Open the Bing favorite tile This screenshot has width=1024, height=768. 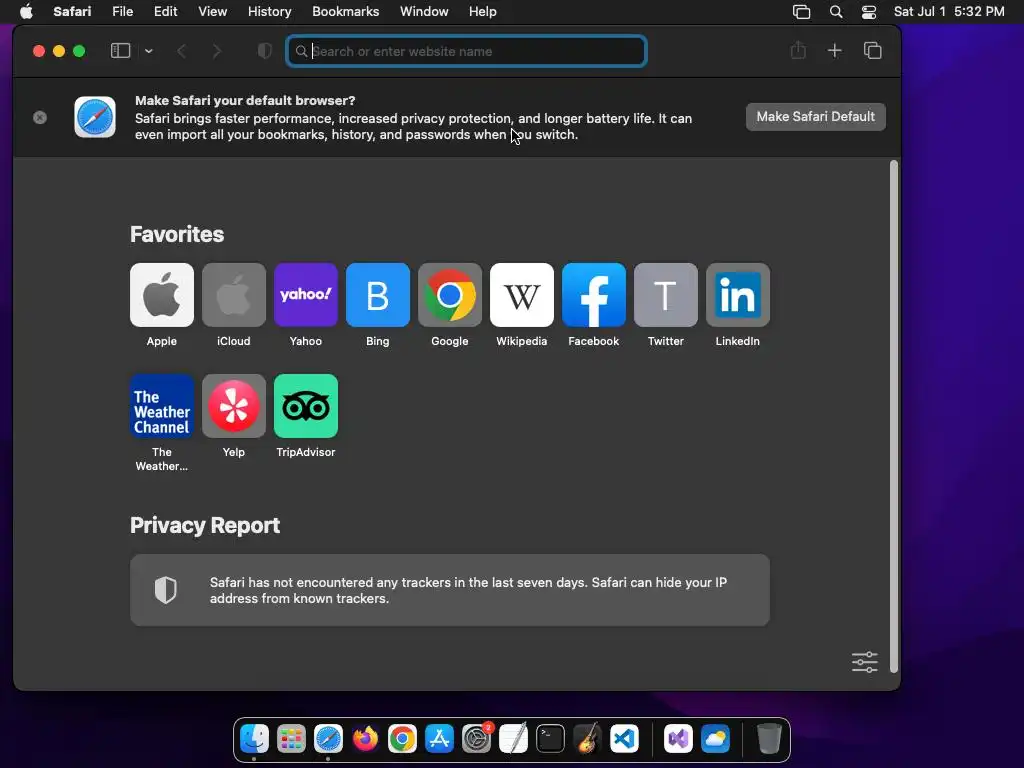[377, 295]
